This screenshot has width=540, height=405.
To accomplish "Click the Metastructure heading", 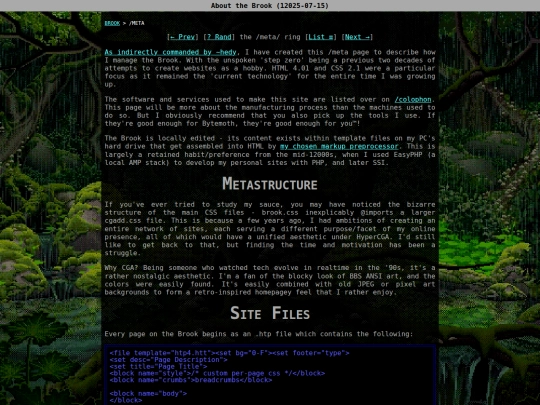I will (270, 184).
